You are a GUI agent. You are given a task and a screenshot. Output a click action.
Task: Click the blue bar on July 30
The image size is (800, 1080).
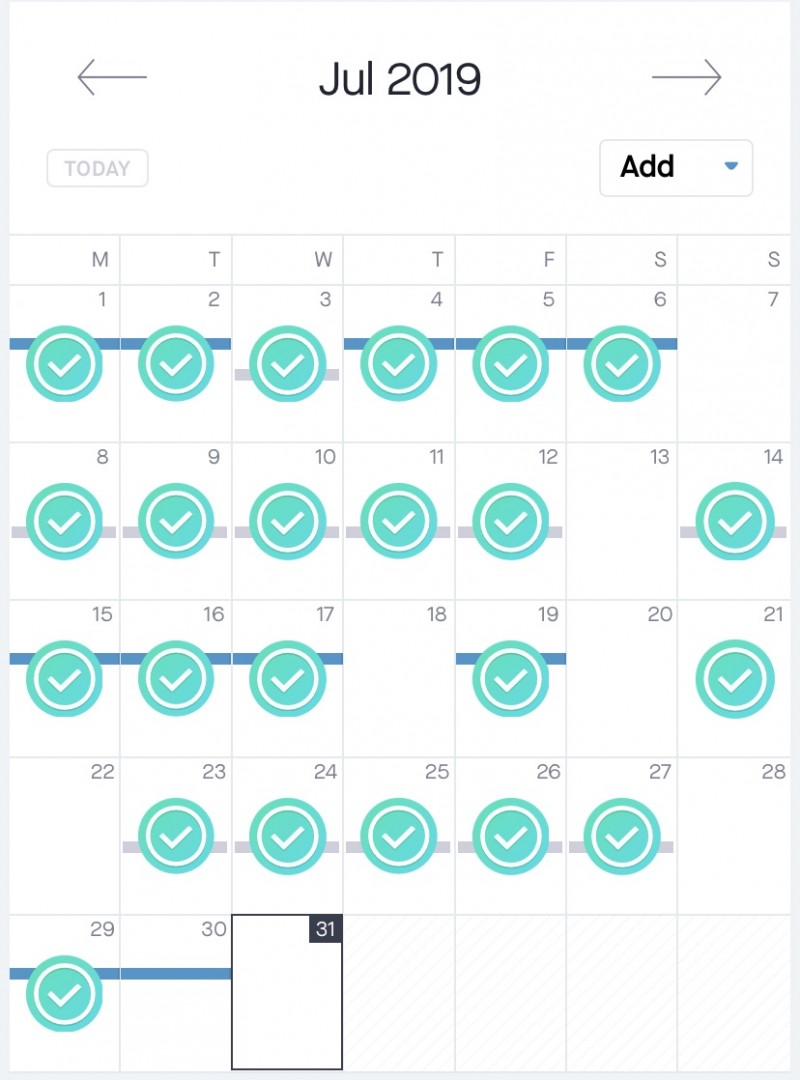click(x=178, y=973)
